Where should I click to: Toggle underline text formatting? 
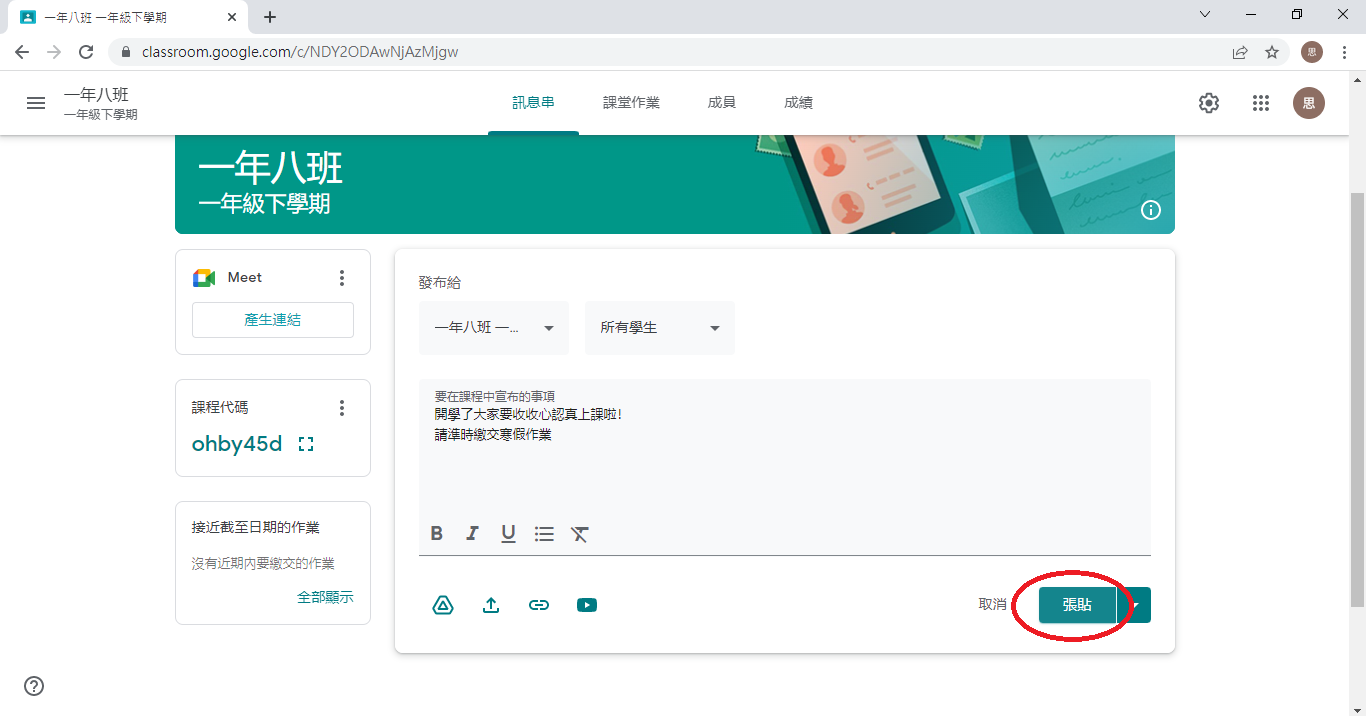(x=508, y=534)
